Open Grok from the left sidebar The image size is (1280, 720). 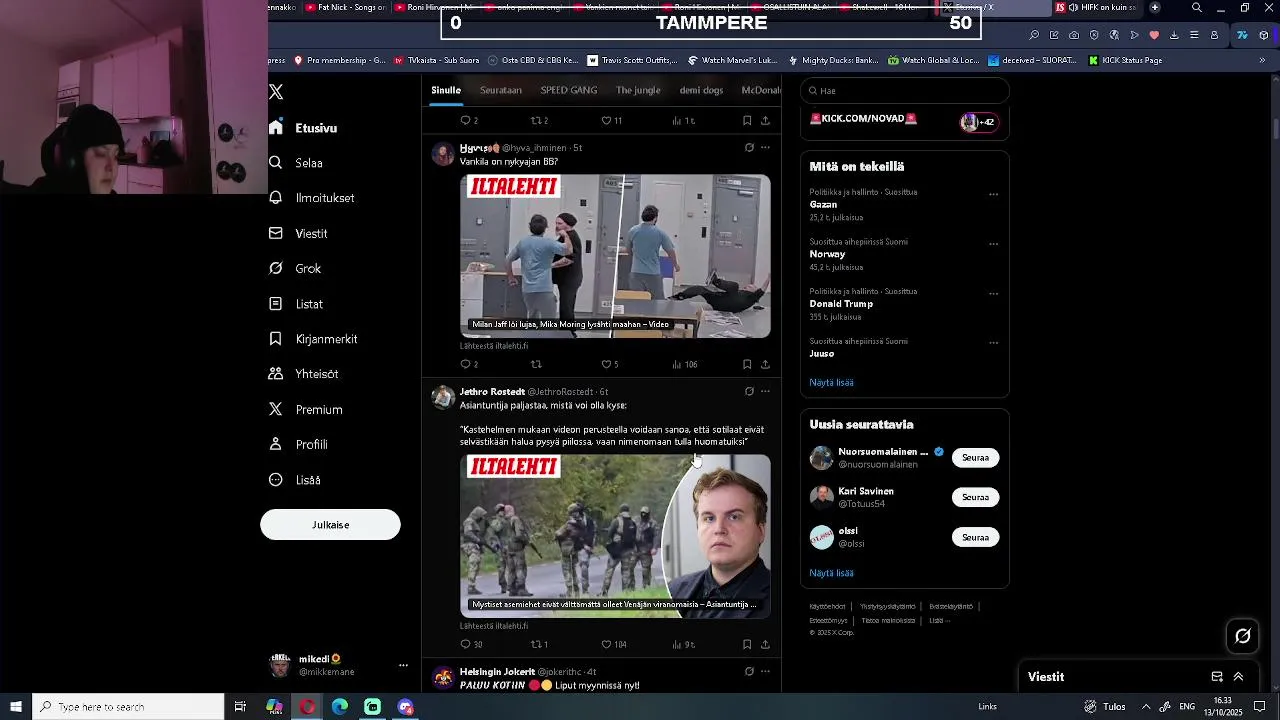coord(295,269)
